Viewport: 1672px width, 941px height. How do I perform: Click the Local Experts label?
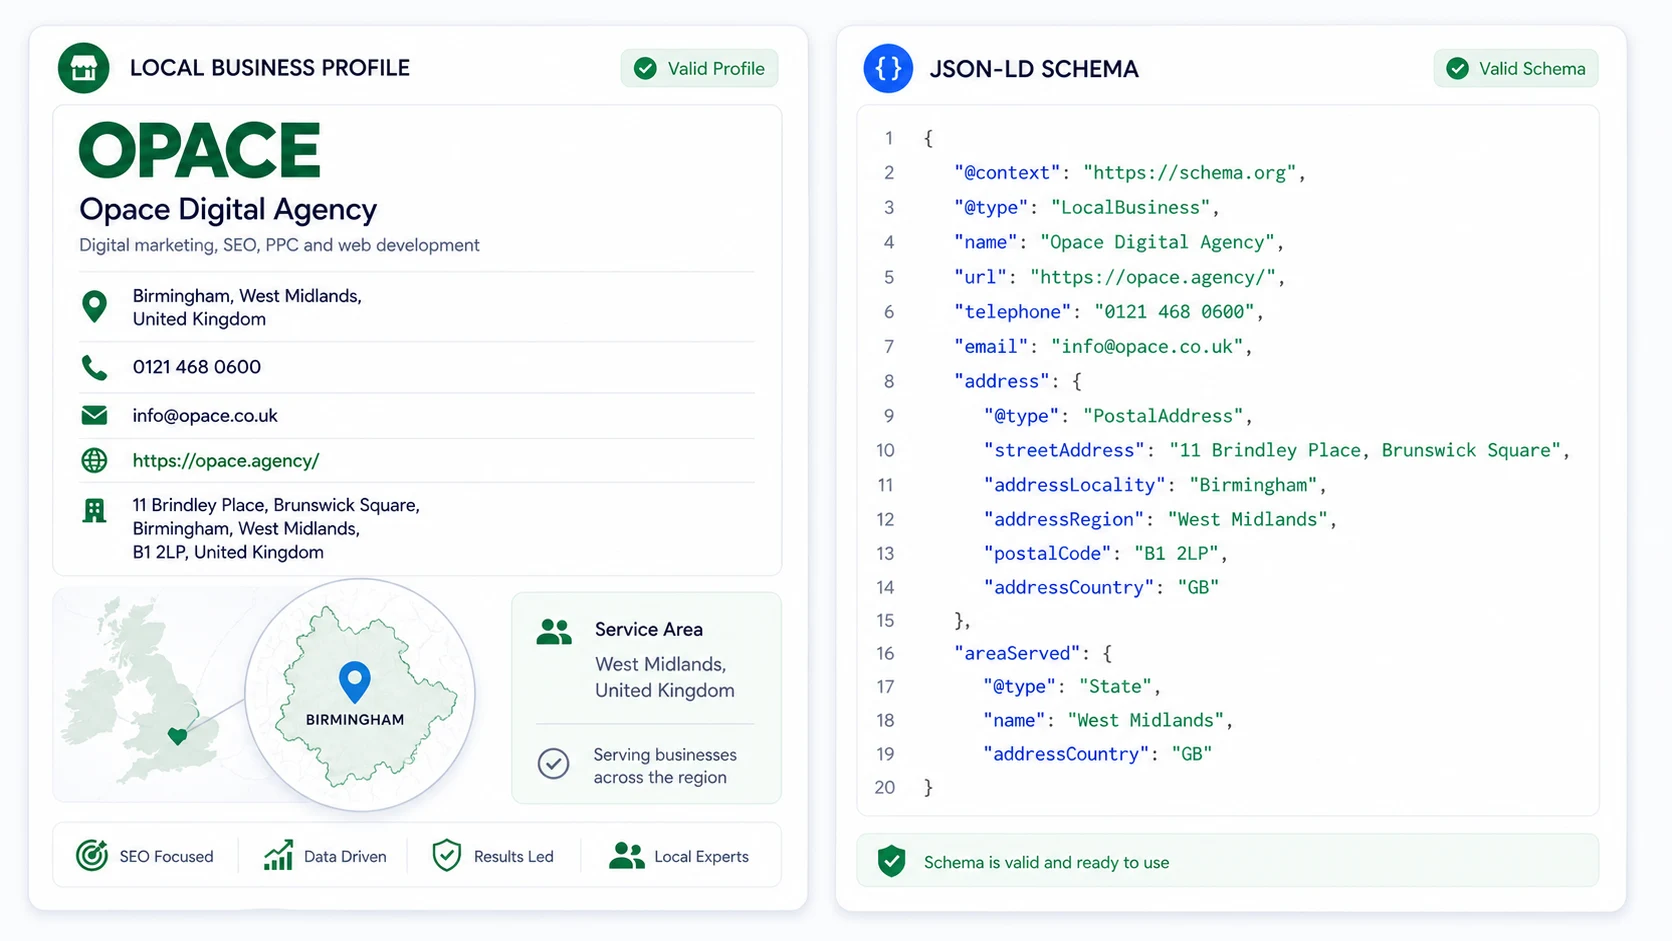pyautogui.click(x=701, y=856)
